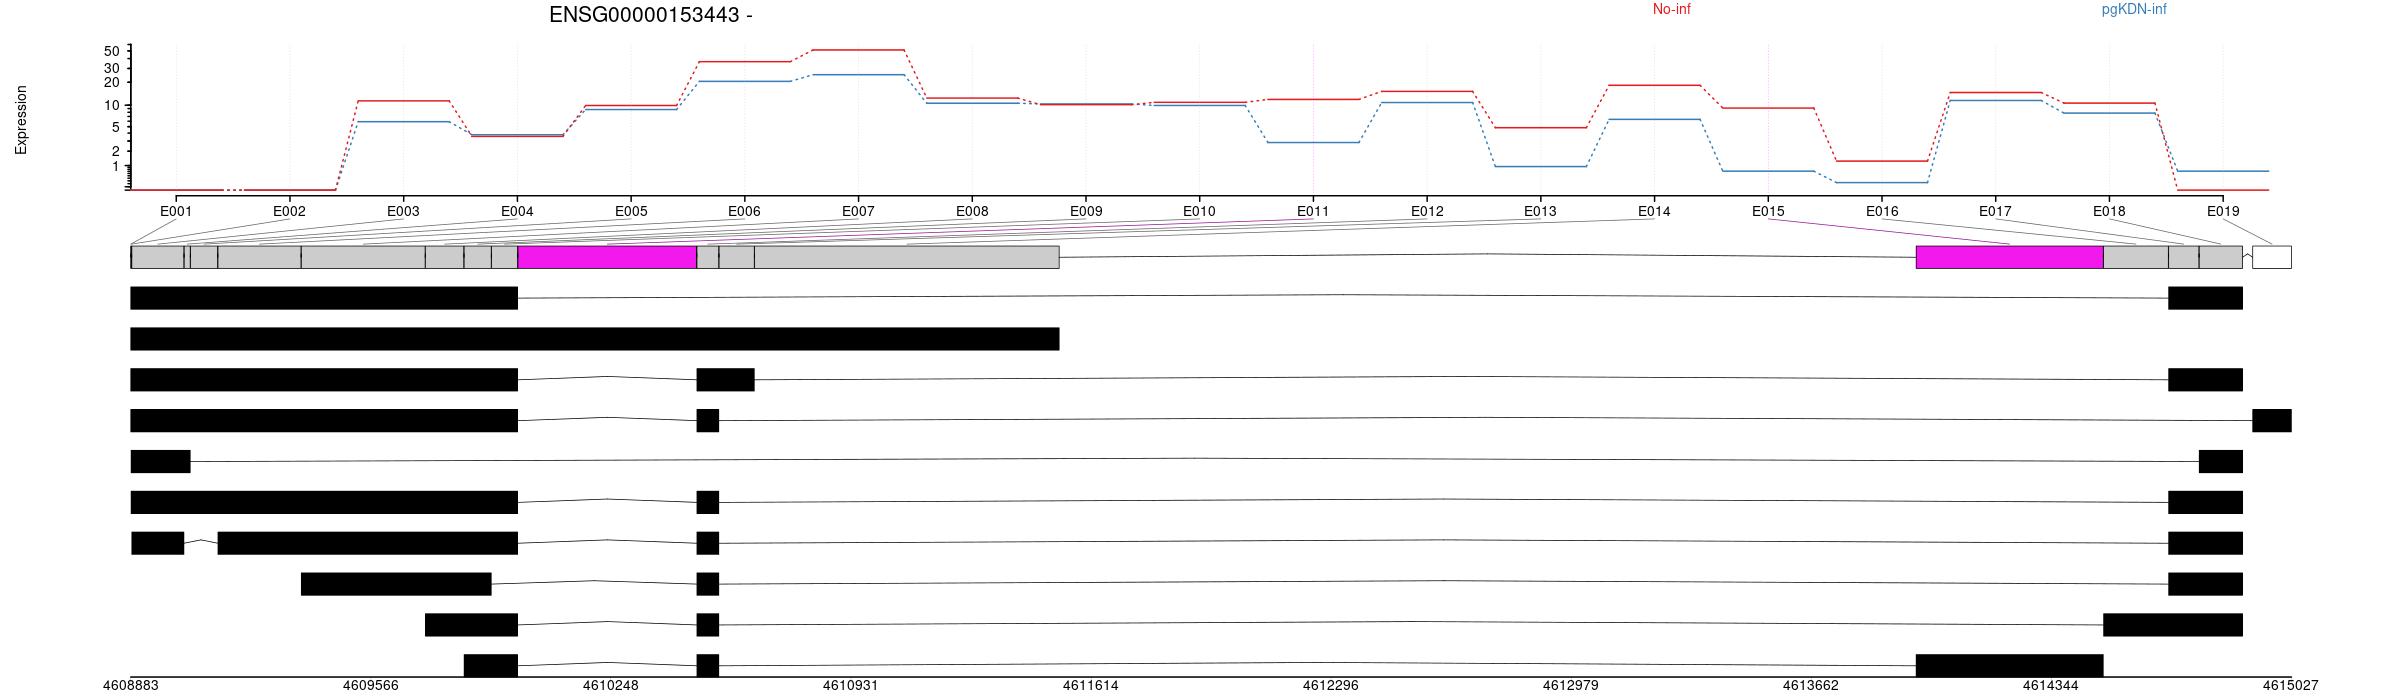Click y-axis tick value 10
Viewport: 2400px width, 700px height.
point(111,105)
